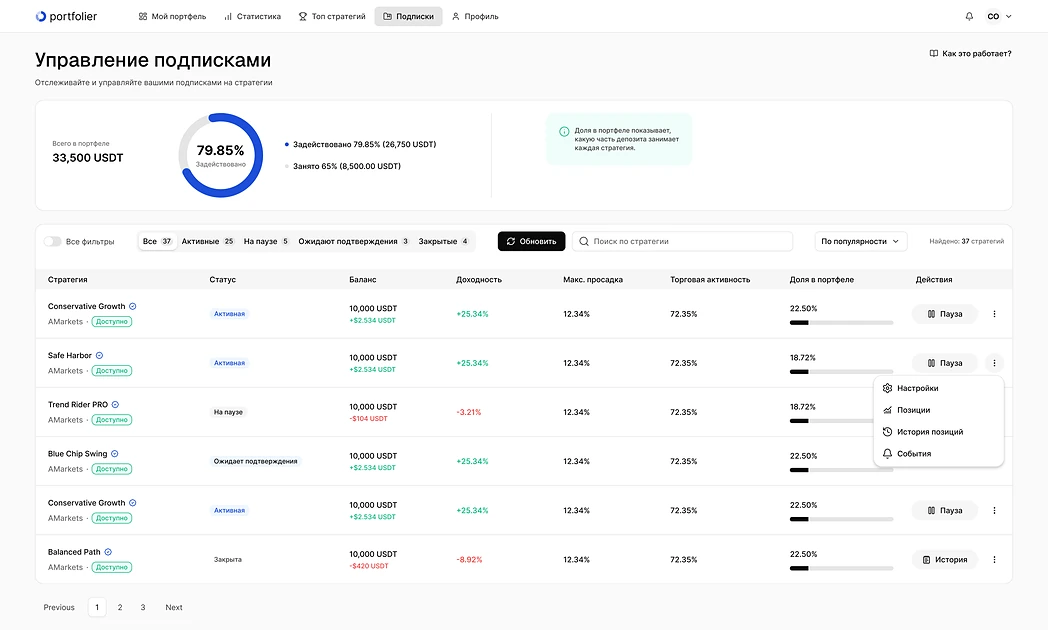Click the Ожидает подтверждения status badge
Image resolution: width=1048 pixels, height=630 pixels.
tap(255, 461)
